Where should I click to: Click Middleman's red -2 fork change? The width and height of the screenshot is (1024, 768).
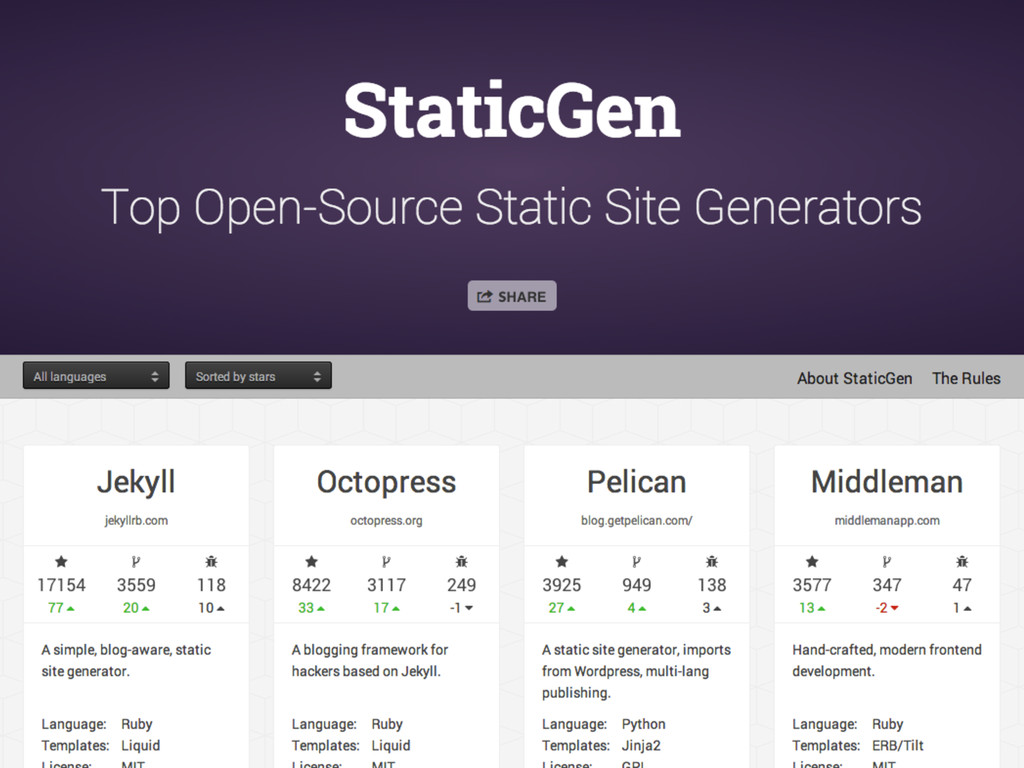coord(886,608)
